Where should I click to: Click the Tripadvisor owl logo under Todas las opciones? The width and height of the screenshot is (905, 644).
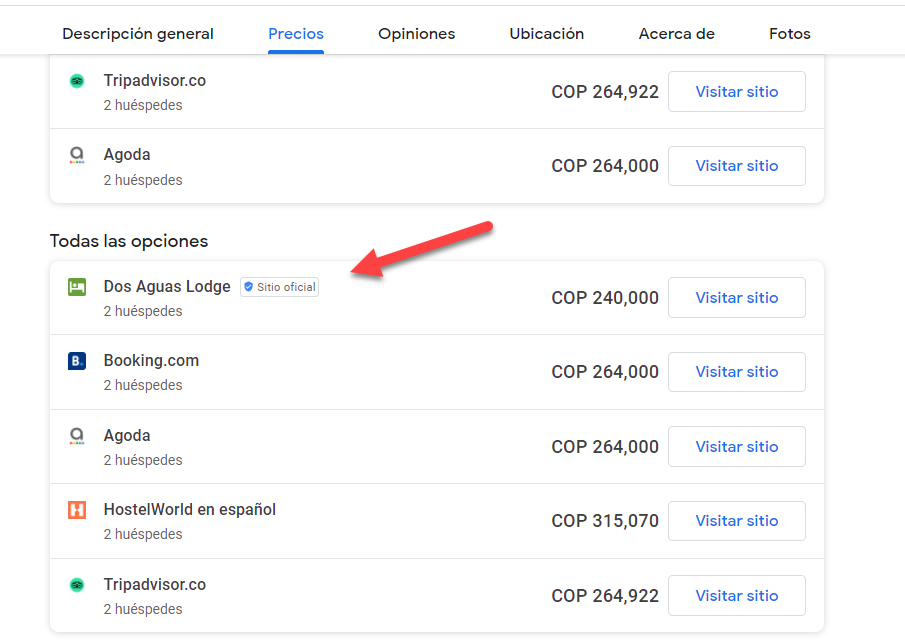point(77,585)
